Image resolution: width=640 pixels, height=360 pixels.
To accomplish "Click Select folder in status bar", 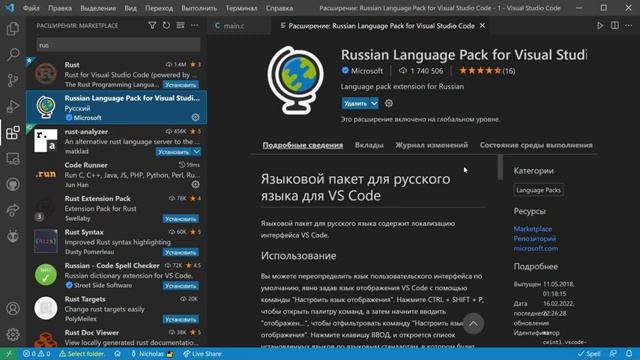I will pyautogui.click(x=82, y=354).
